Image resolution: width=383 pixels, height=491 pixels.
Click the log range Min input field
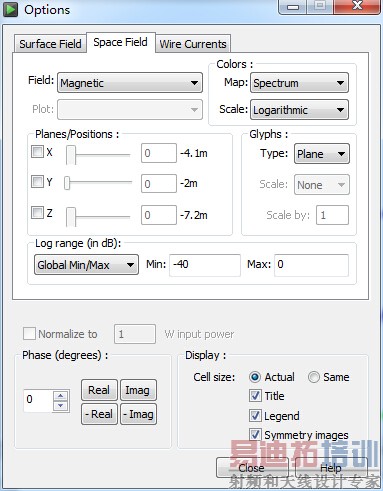[x=205, y=265]
